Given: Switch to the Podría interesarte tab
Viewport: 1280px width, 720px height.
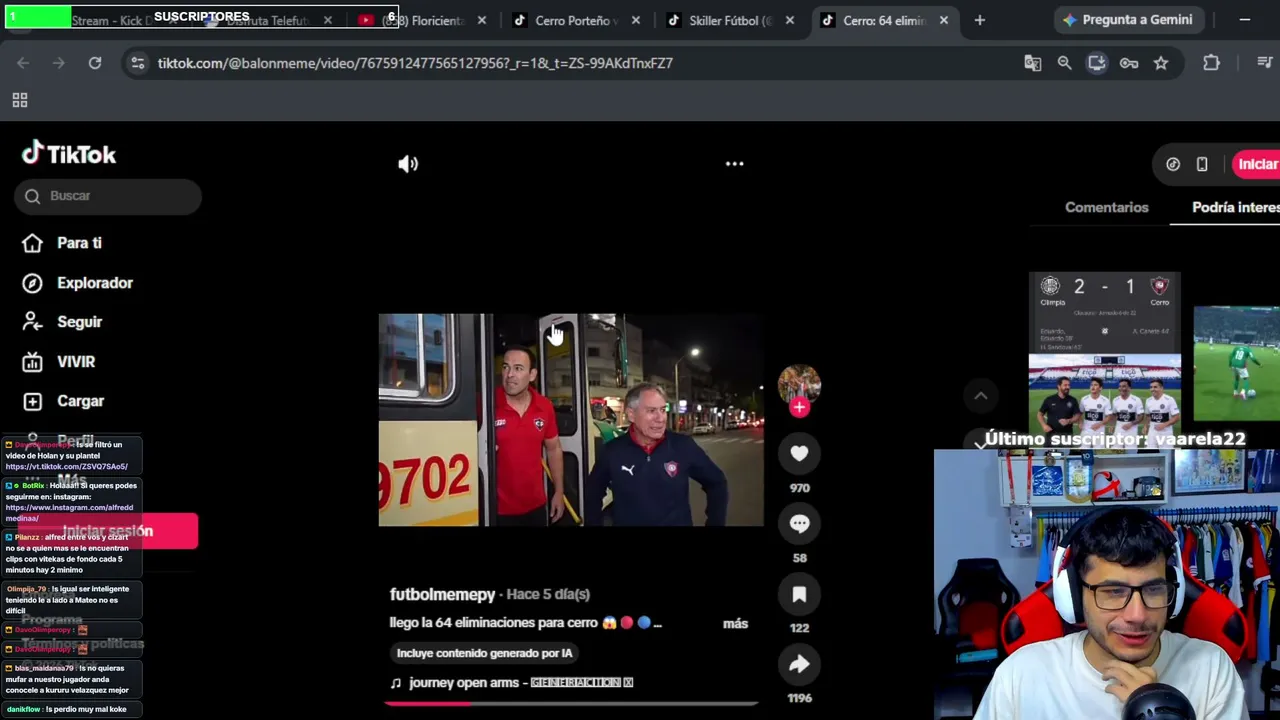Looking at the screenshot, I should 1236,207.
